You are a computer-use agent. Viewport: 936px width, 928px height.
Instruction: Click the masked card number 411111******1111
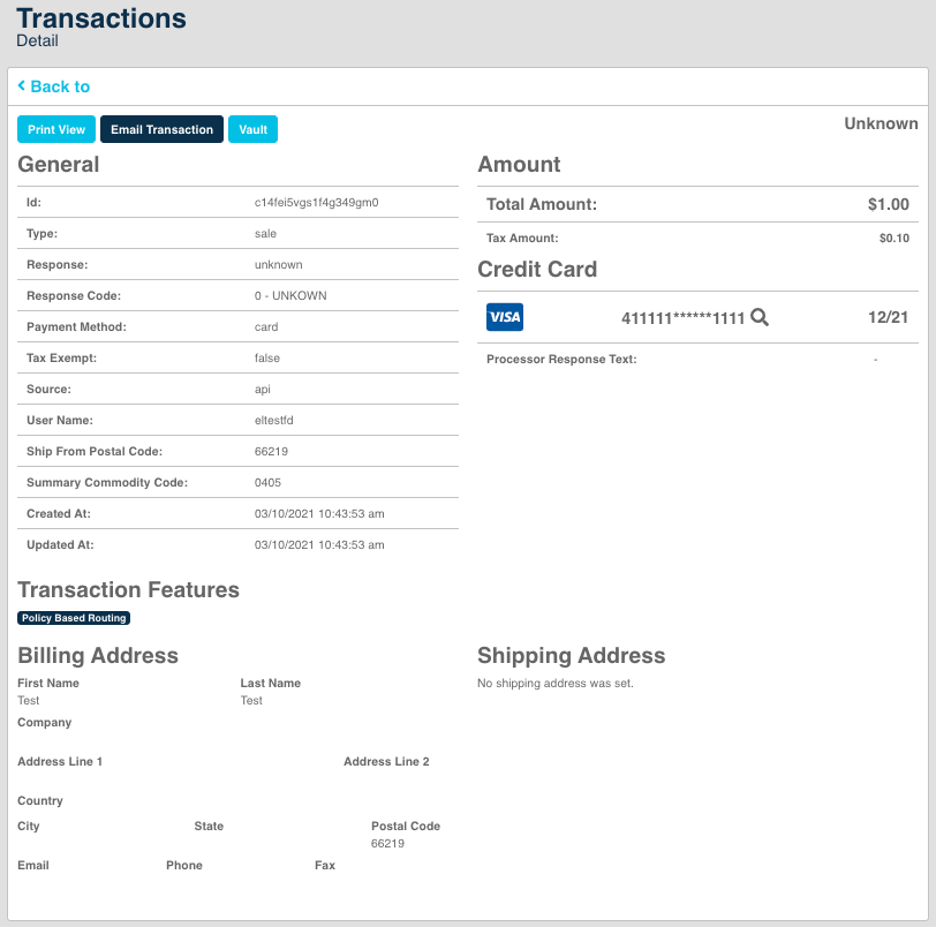[x=683, y=318]
